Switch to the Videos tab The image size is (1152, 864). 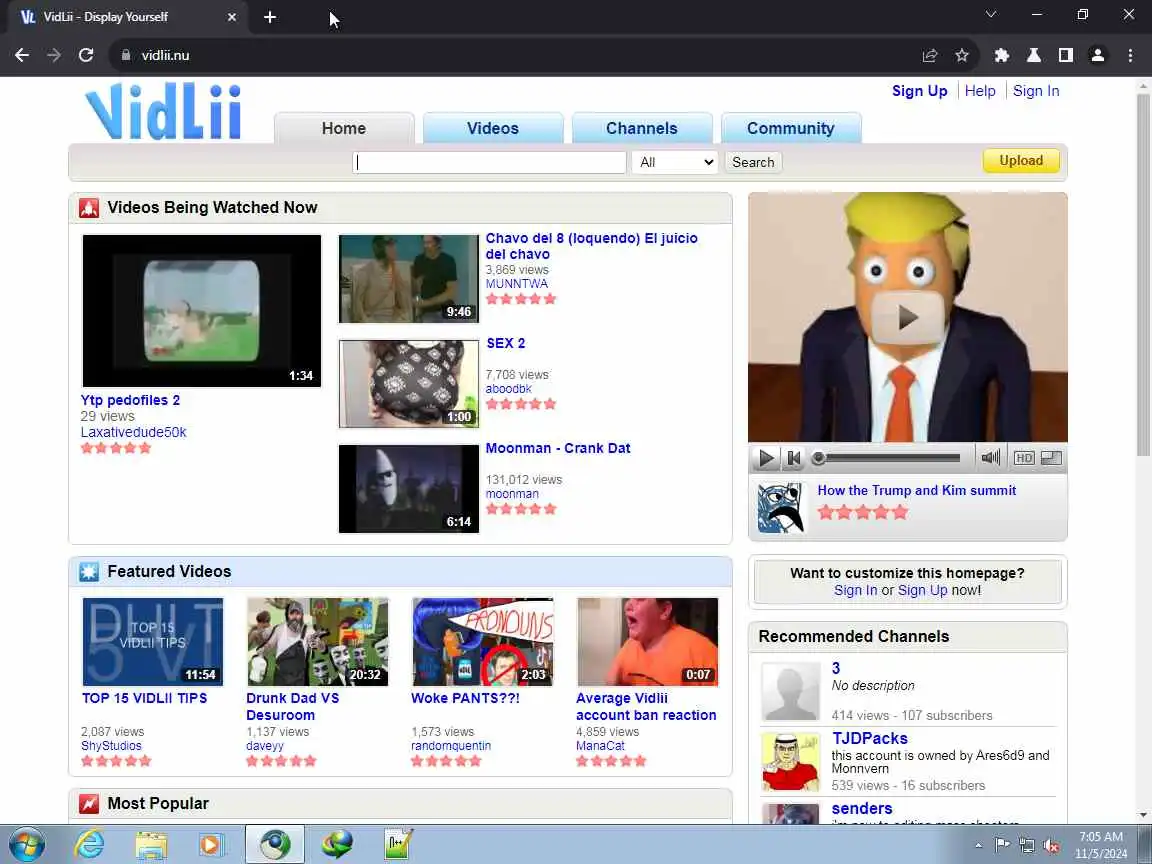(493, 128)
